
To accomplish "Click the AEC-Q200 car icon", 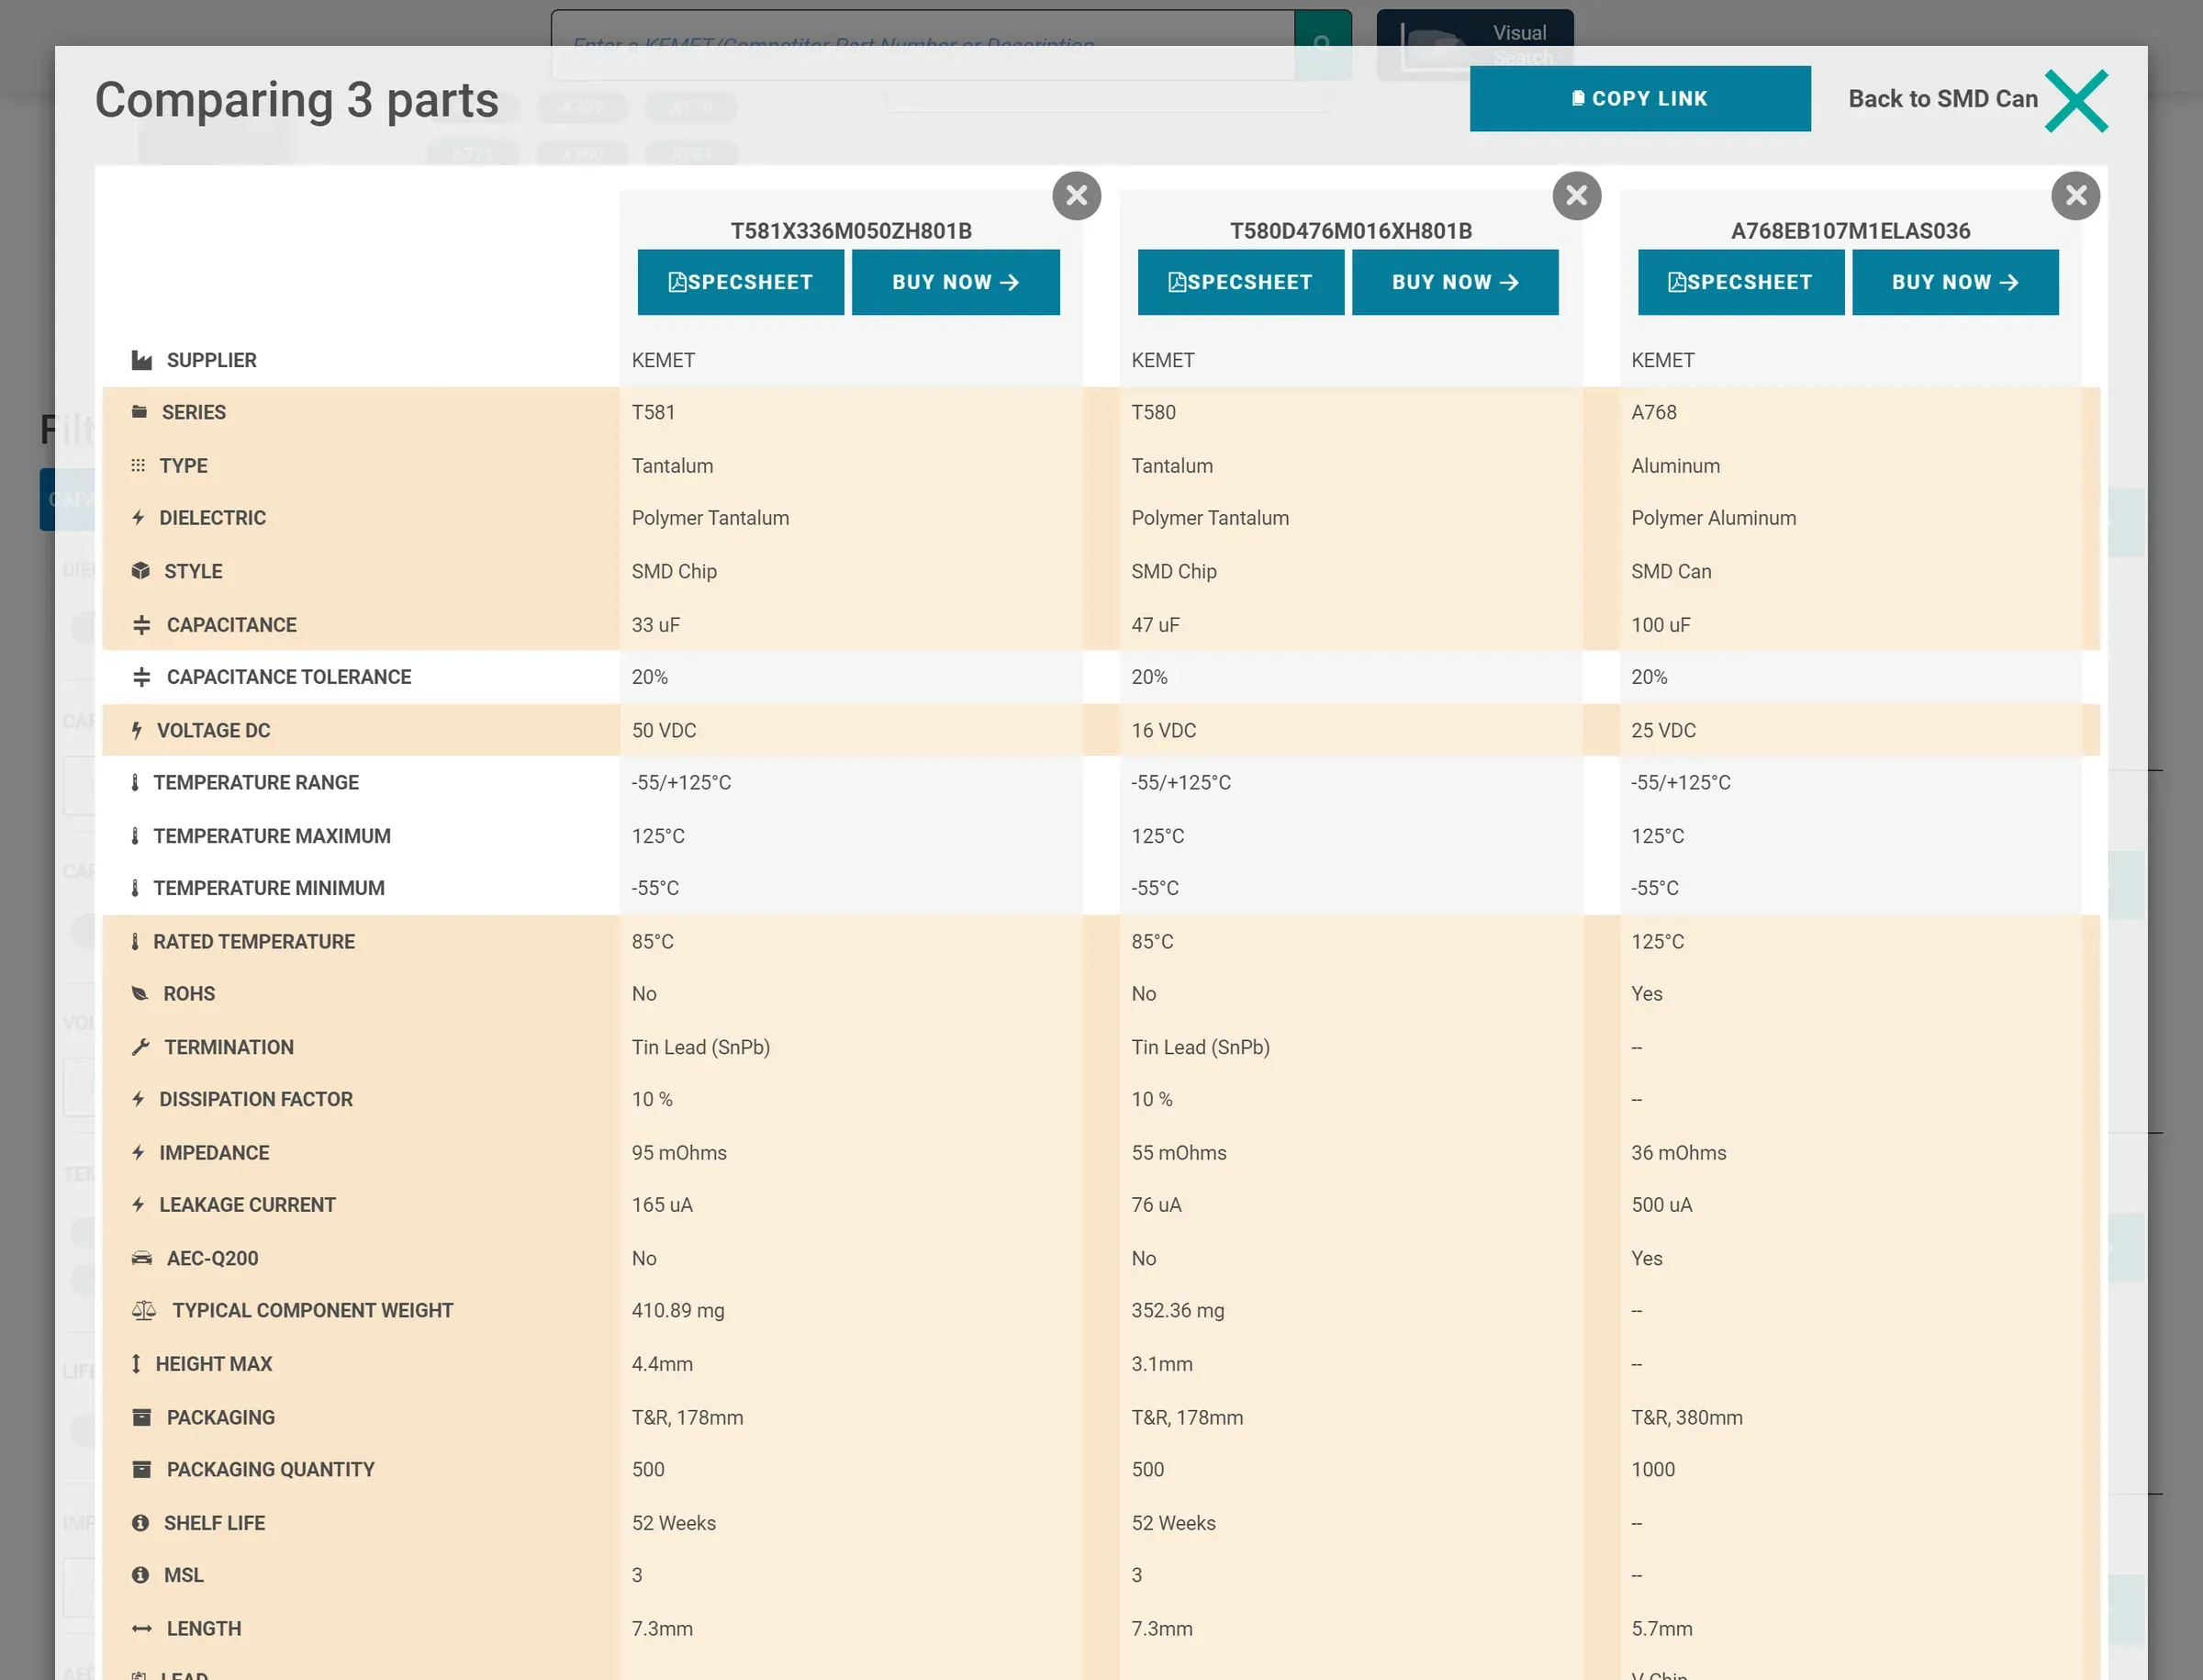I will pyautogui.click(x=142, y=1258).
